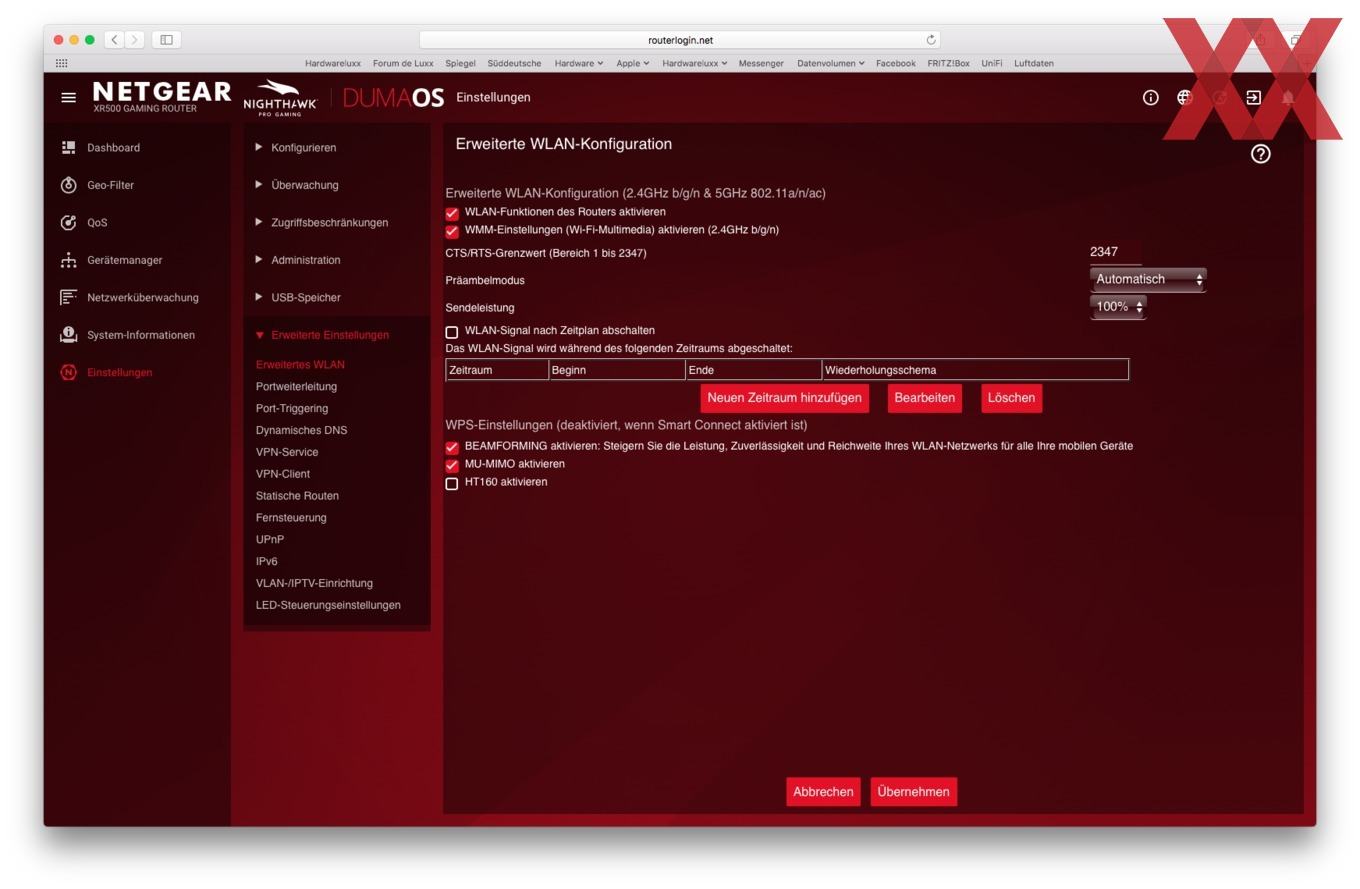Viewport: 1360px width, 889px height.
Task: Open VLAN-/IPTV-Einrichtung page
Action: tap(314, 584)
